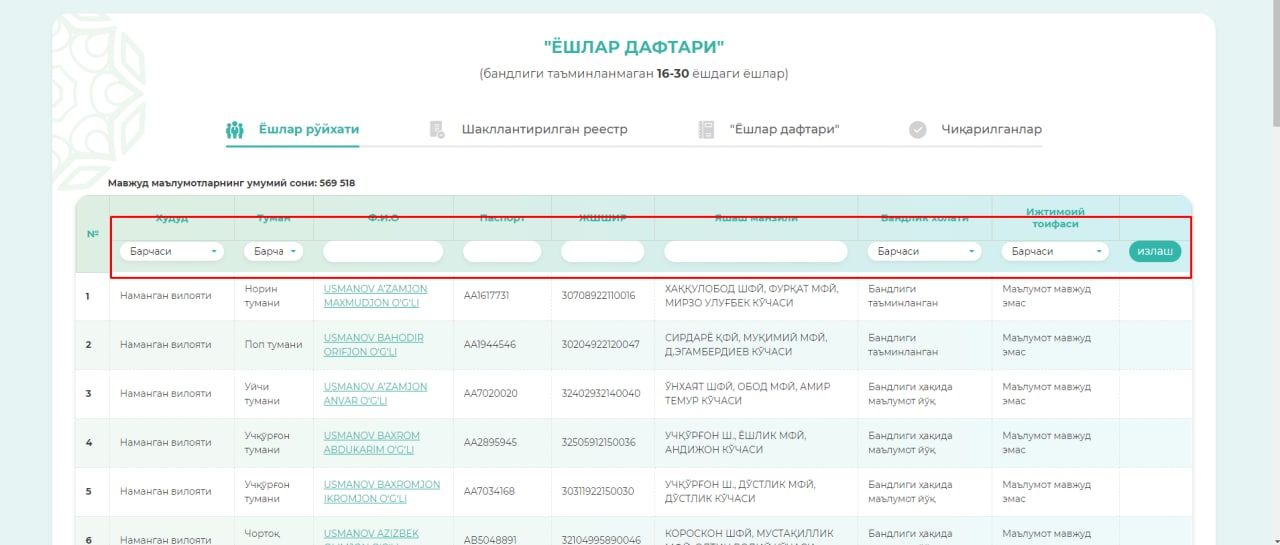Click ЖШШИР value 32505912150036
Image resolution: width=1280 pixels, height=545 pixels.
[x=598, y=443]
